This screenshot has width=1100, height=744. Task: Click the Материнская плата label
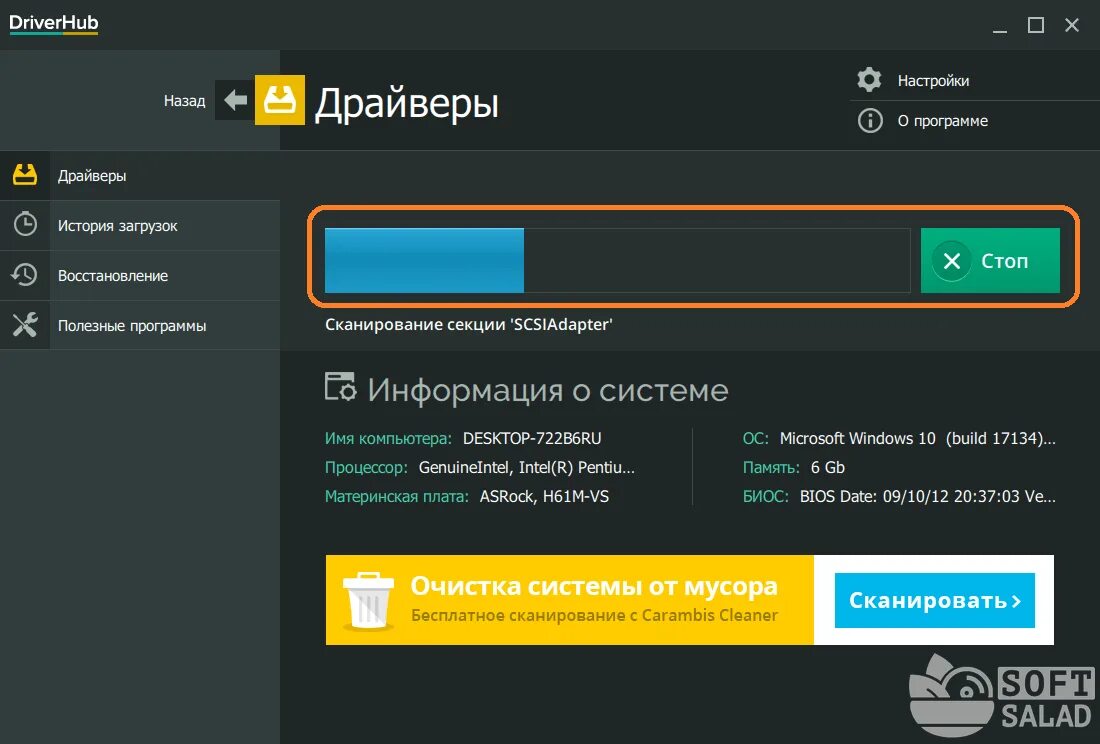coord(396,496)
